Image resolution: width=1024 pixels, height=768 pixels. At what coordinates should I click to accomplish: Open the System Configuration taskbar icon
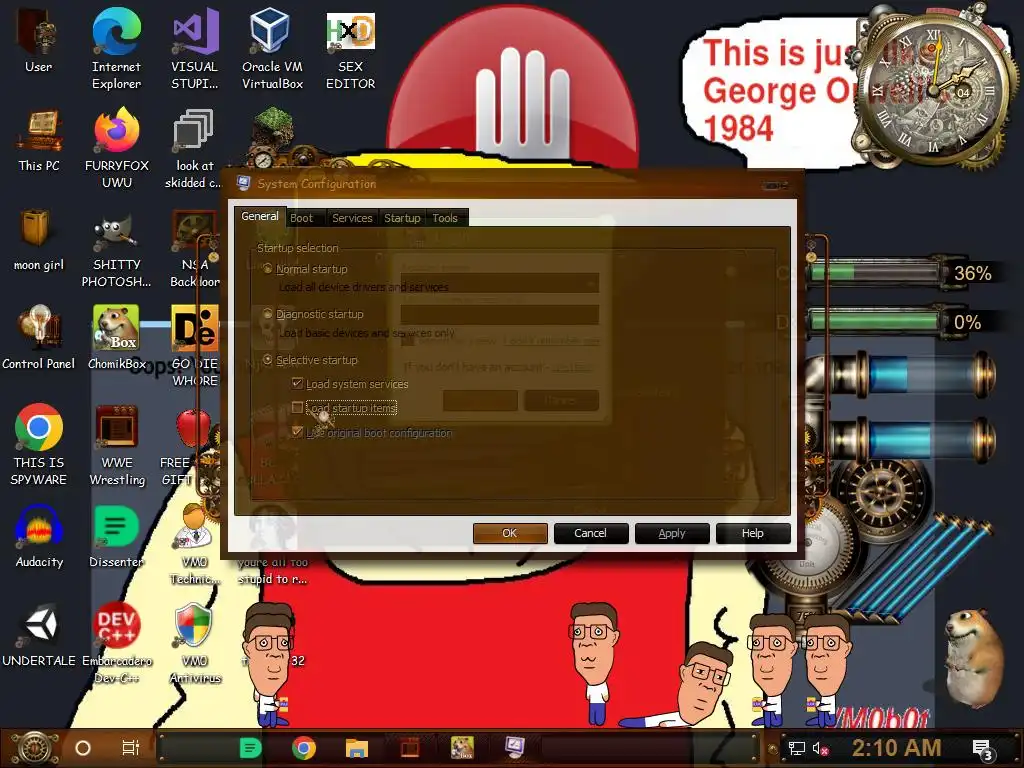[515, 748]
